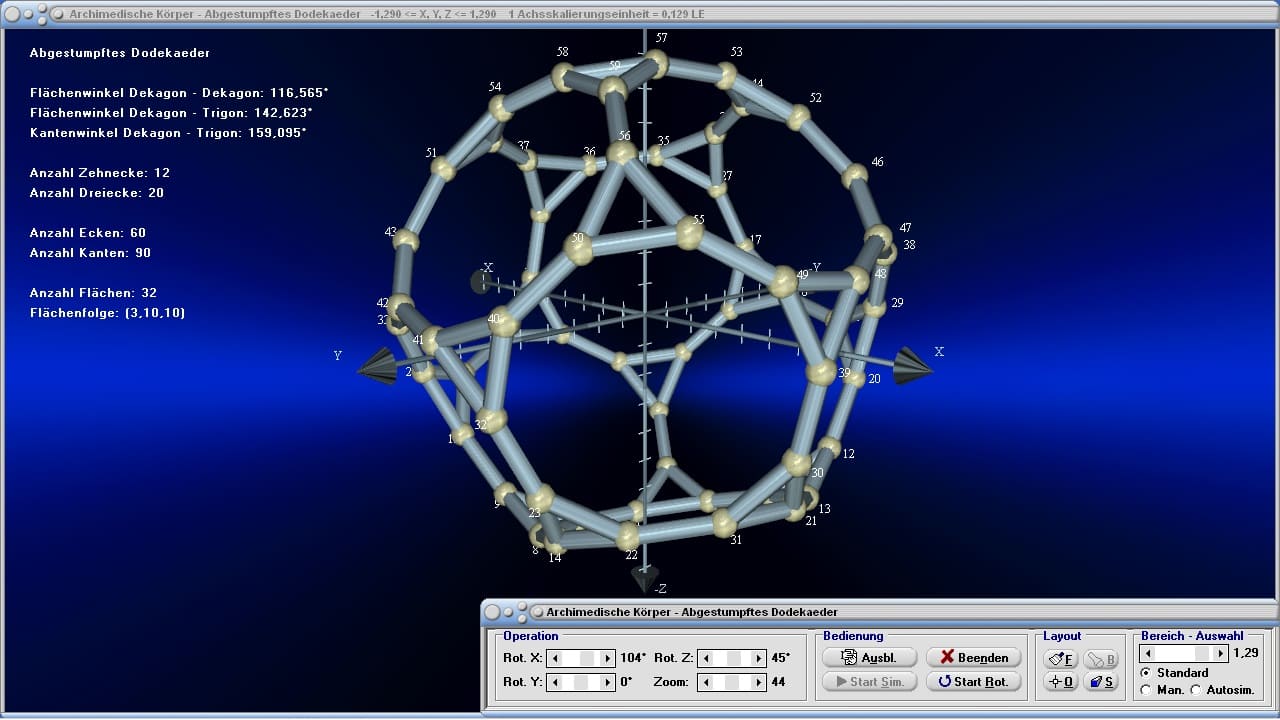
Task: Click the Layout S button with cube
Action: coord(1101,682)
